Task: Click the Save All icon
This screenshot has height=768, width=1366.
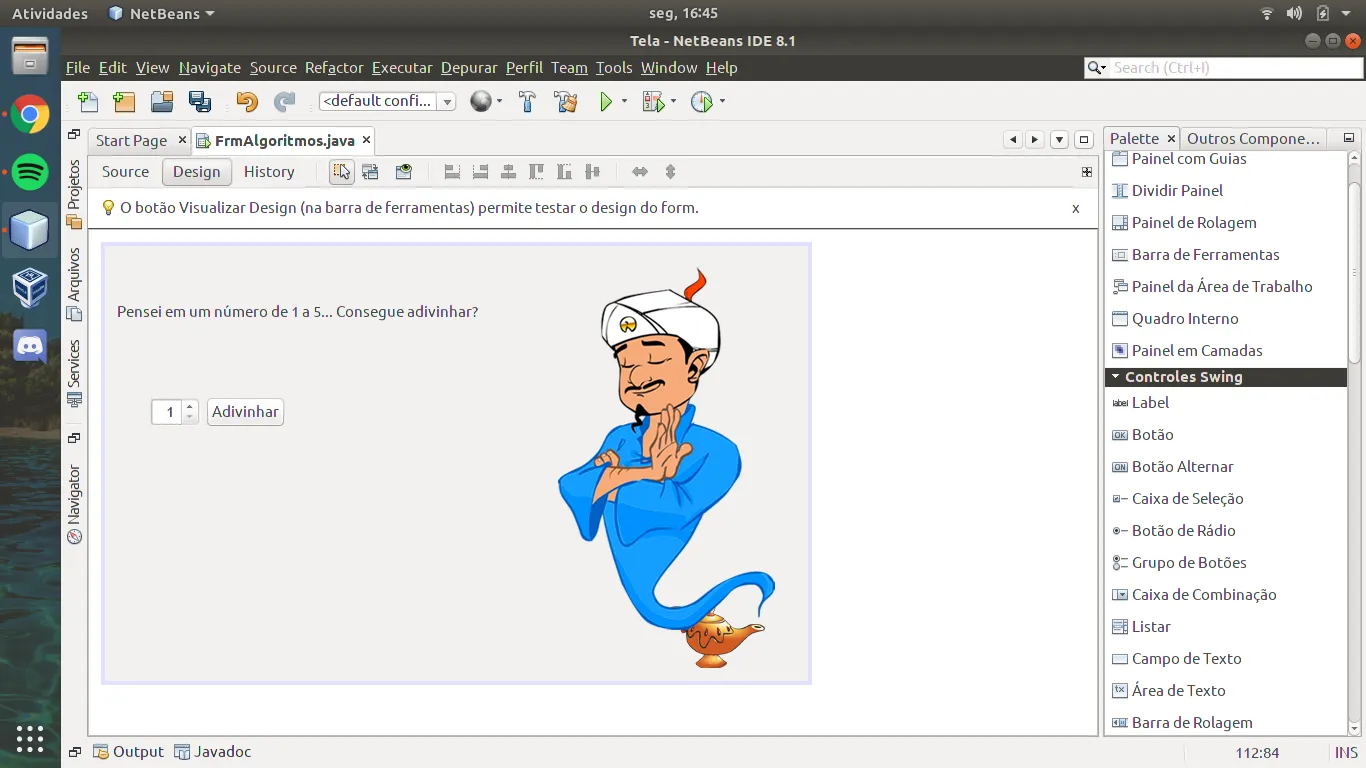Action: (200, 102)
